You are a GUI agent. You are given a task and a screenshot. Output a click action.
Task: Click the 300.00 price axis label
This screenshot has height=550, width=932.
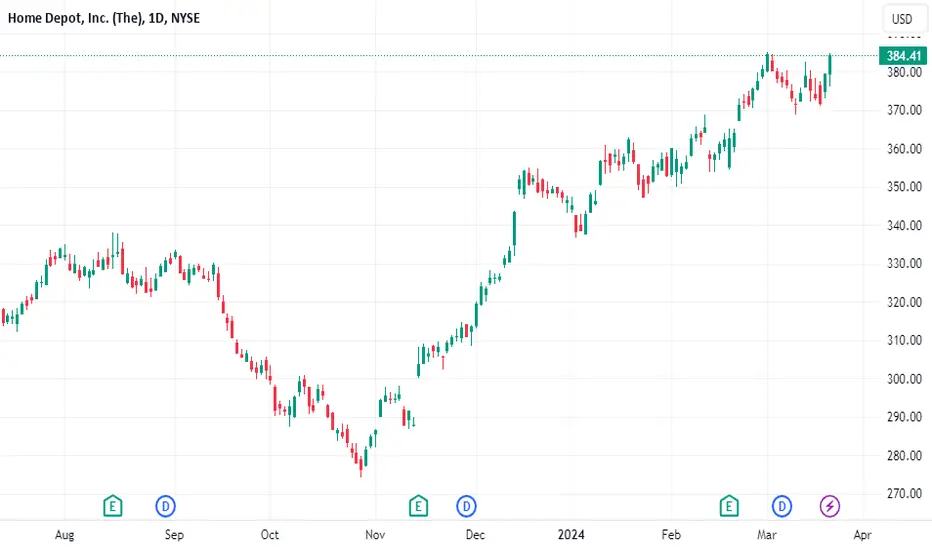tap(904, 379)
